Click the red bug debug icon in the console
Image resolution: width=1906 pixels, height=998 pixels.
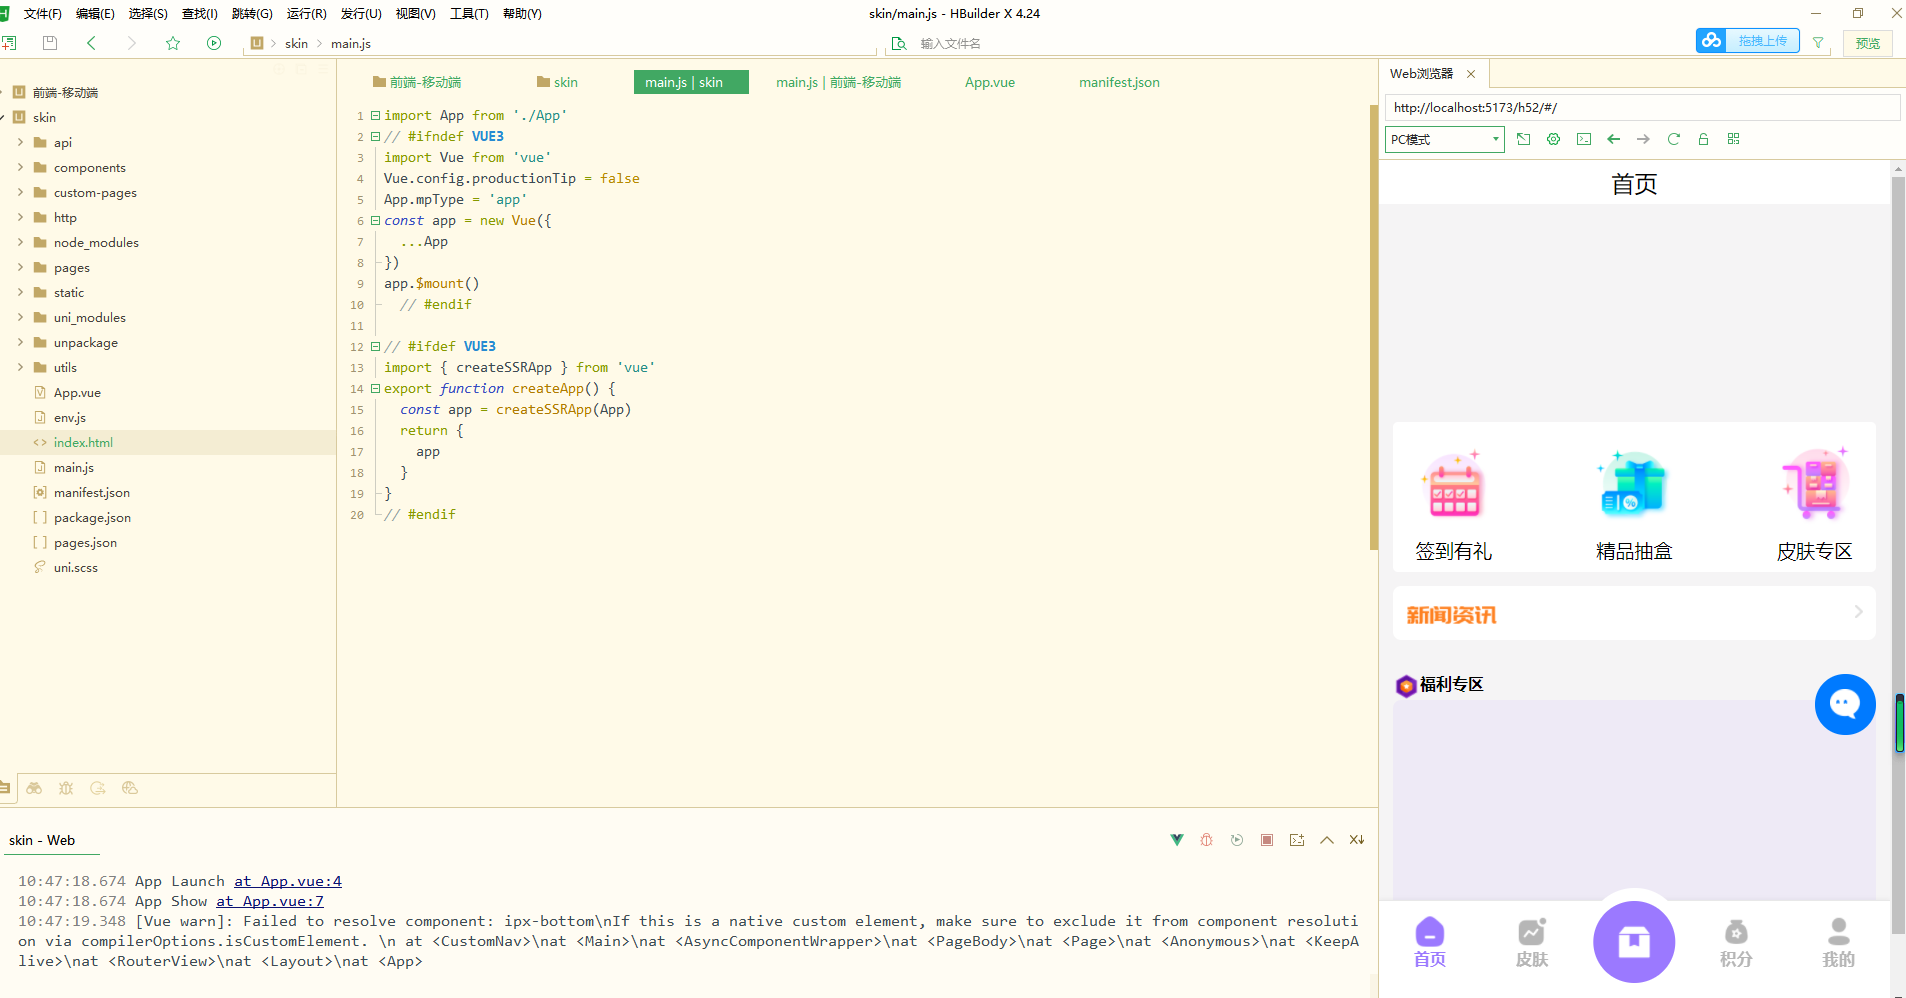tap(1207, 840)
